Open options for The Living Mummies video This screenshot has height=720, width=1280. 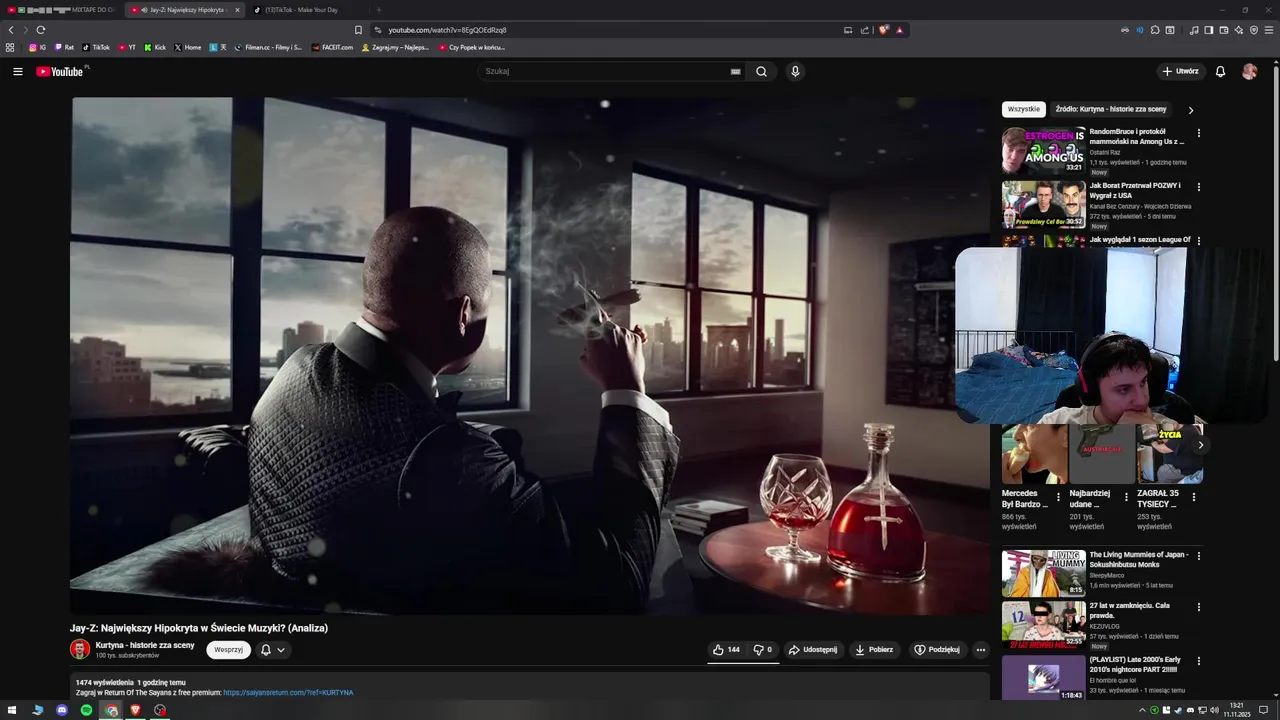point(1199,555)
